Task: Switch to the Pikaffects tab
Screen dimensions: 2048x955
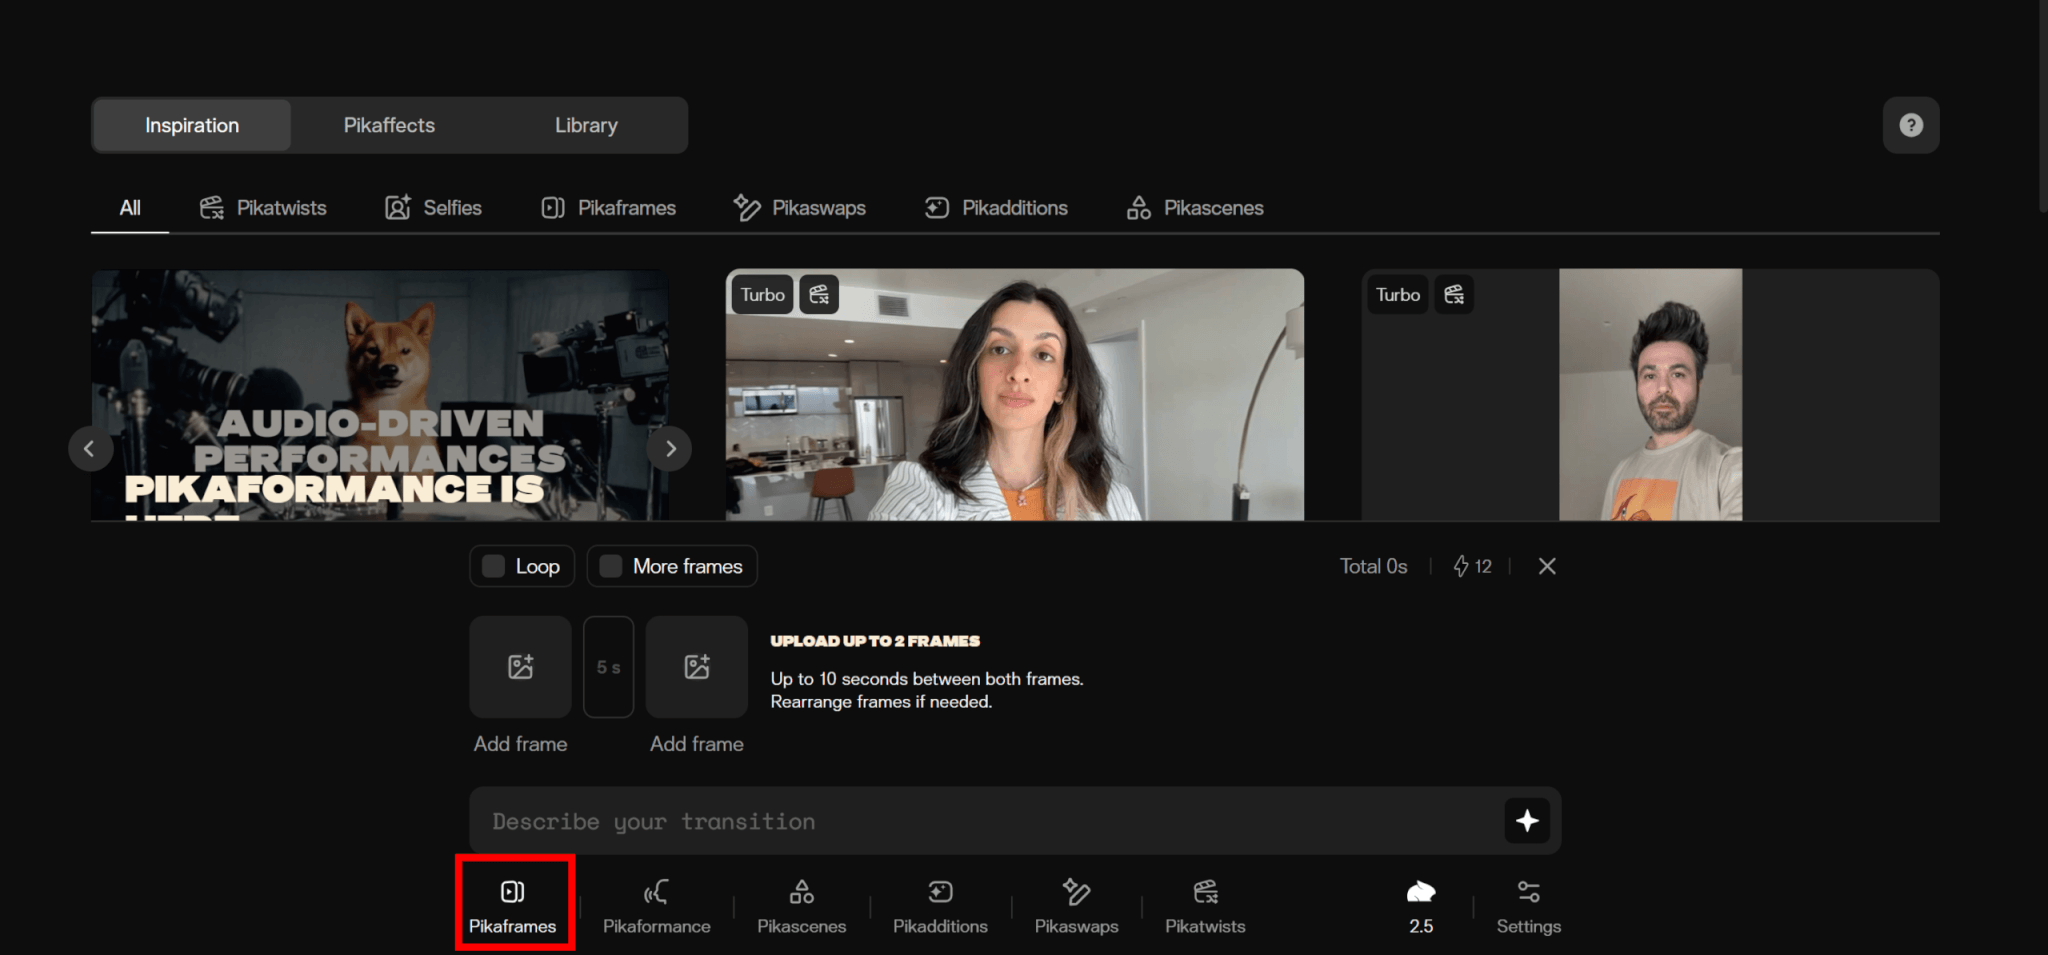Action: point(389,125)
